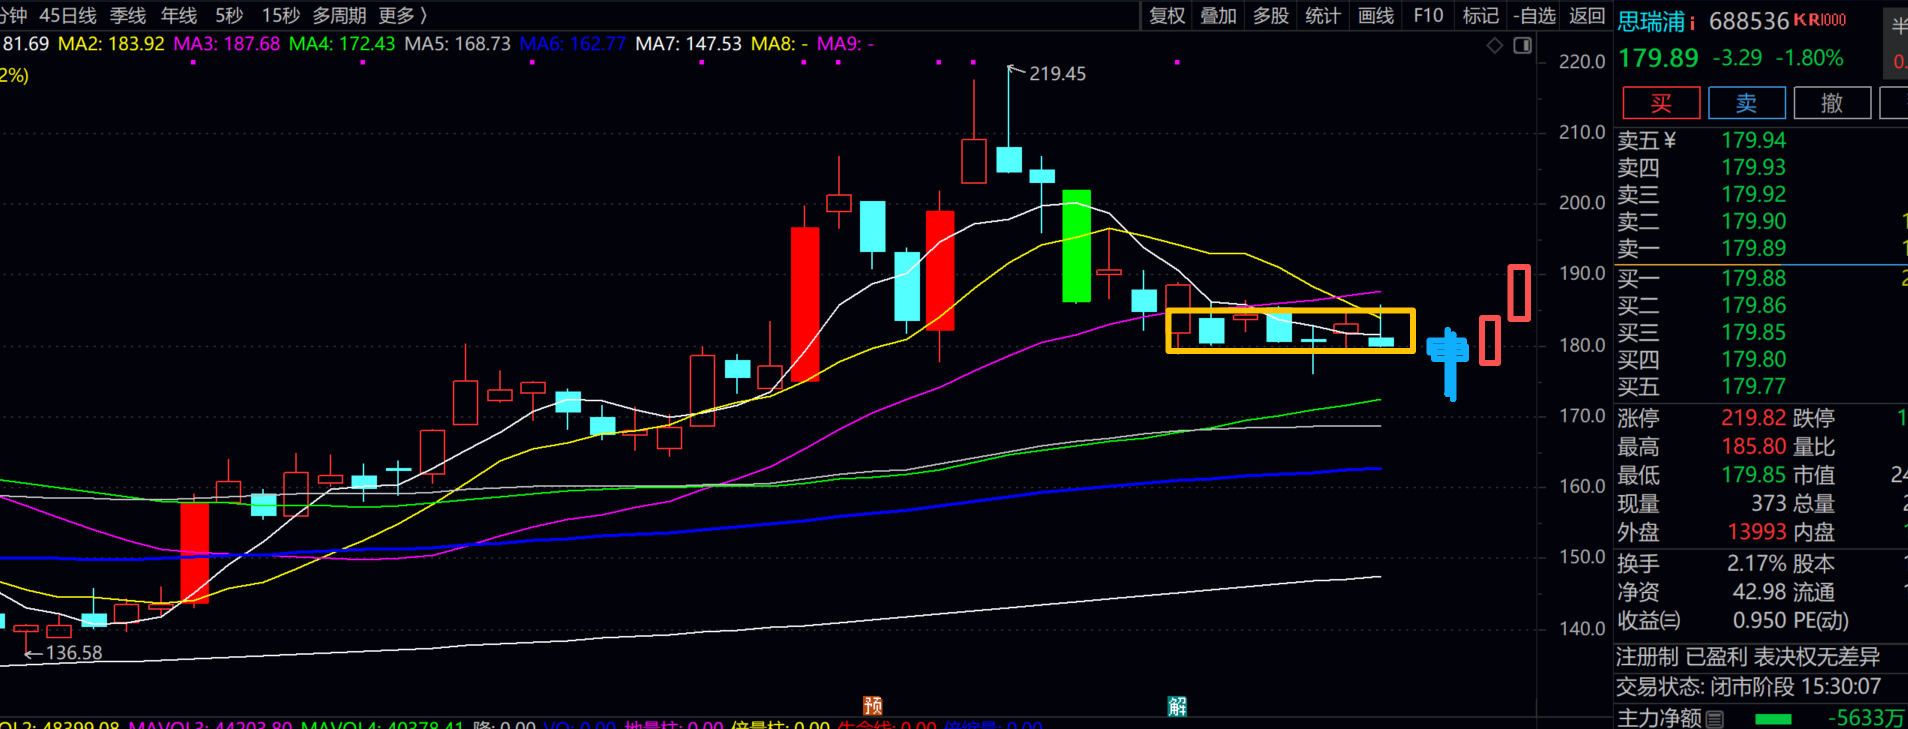
Task: Click the red info icon beside 思瑞浦
Action: pyautogui.click(x=1692, y=22)
